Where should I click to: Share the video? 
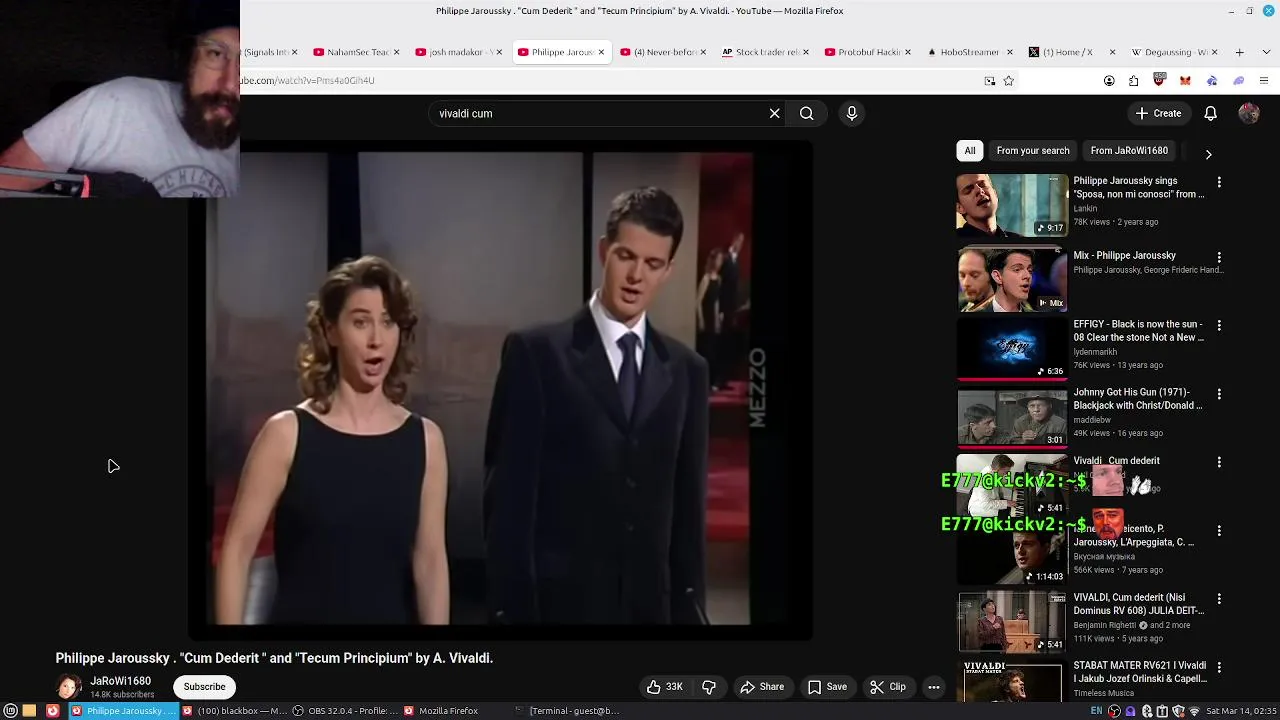pyautogui.click(x=762, y=687)
